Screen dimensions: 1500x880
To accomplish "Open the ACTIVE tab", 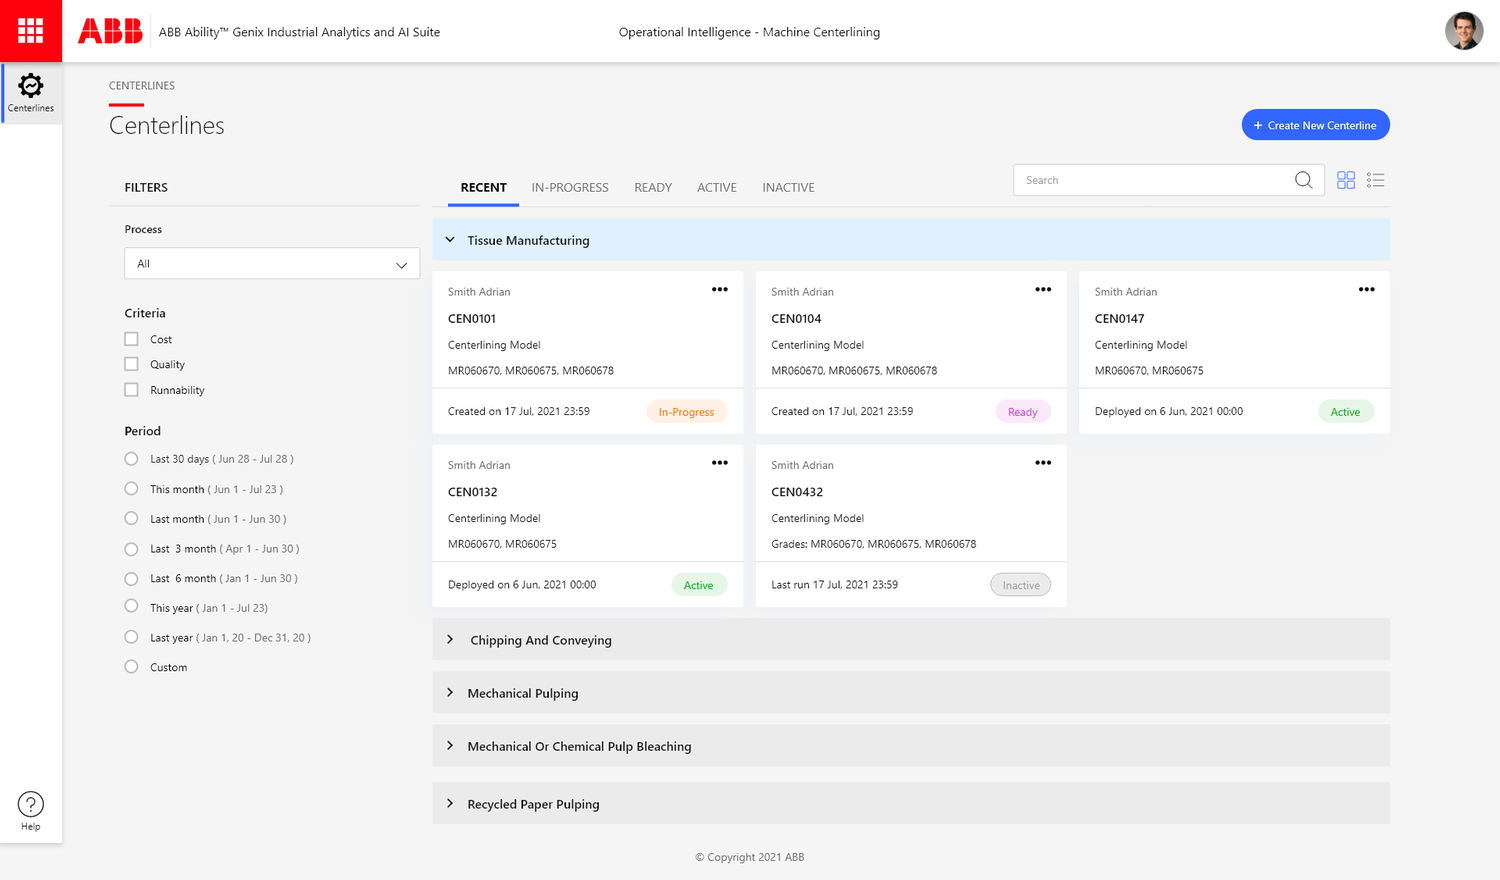I will [716, 187].
